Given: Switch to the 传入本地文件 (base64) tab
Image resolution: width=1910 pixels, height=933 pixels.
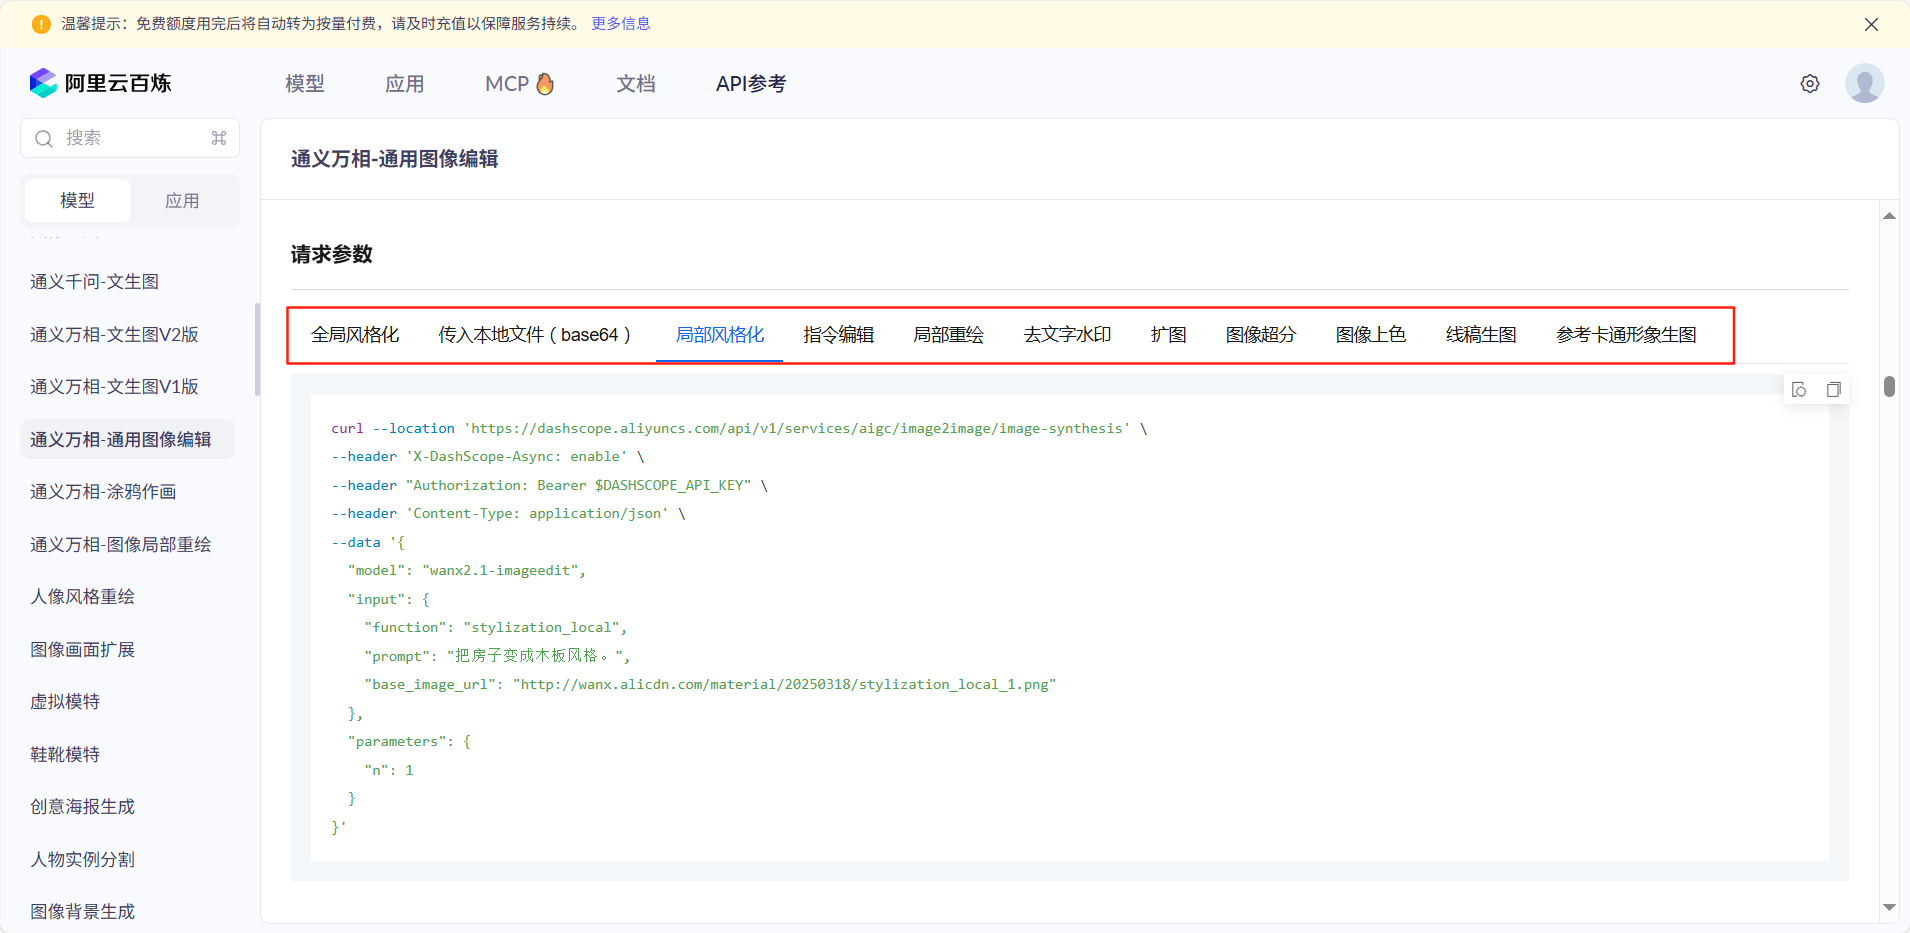Looking at the screenshot, I should coord(535,335).
